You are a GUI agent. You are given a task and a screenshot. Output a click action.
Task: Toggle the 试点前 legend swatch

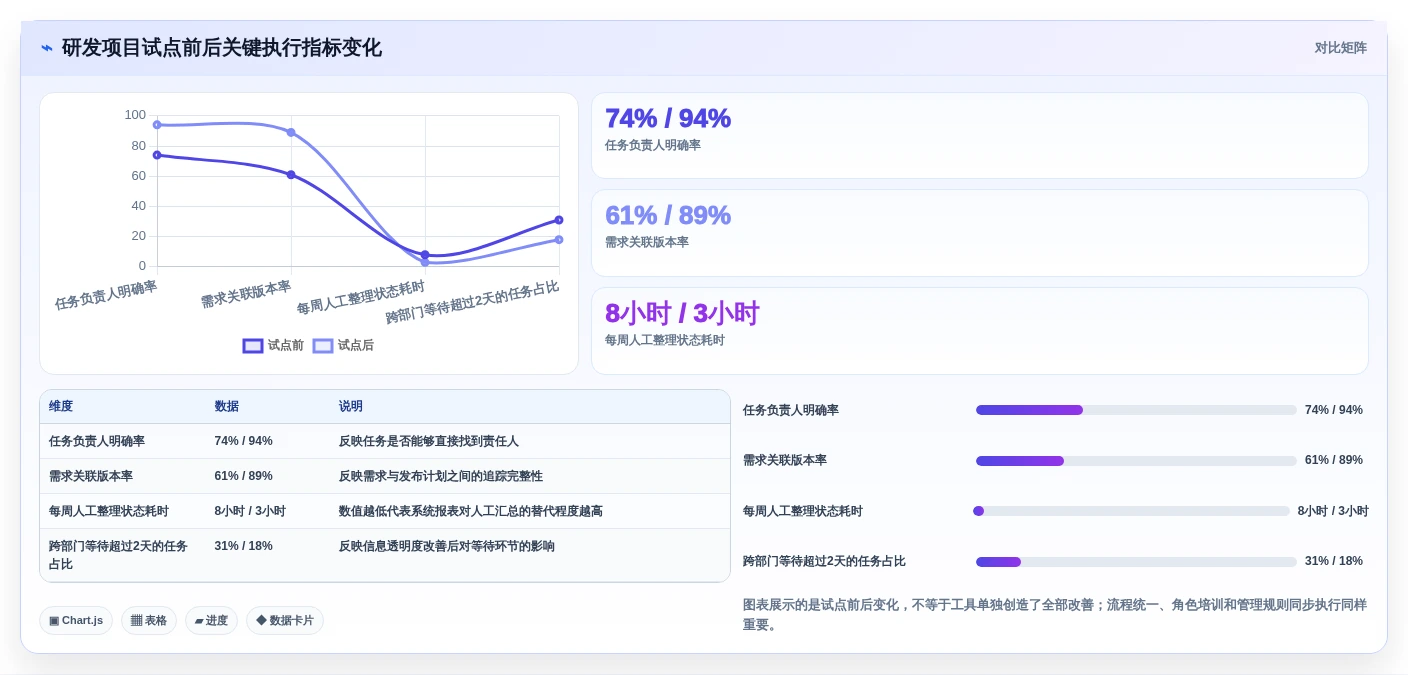tap(253, 346)
